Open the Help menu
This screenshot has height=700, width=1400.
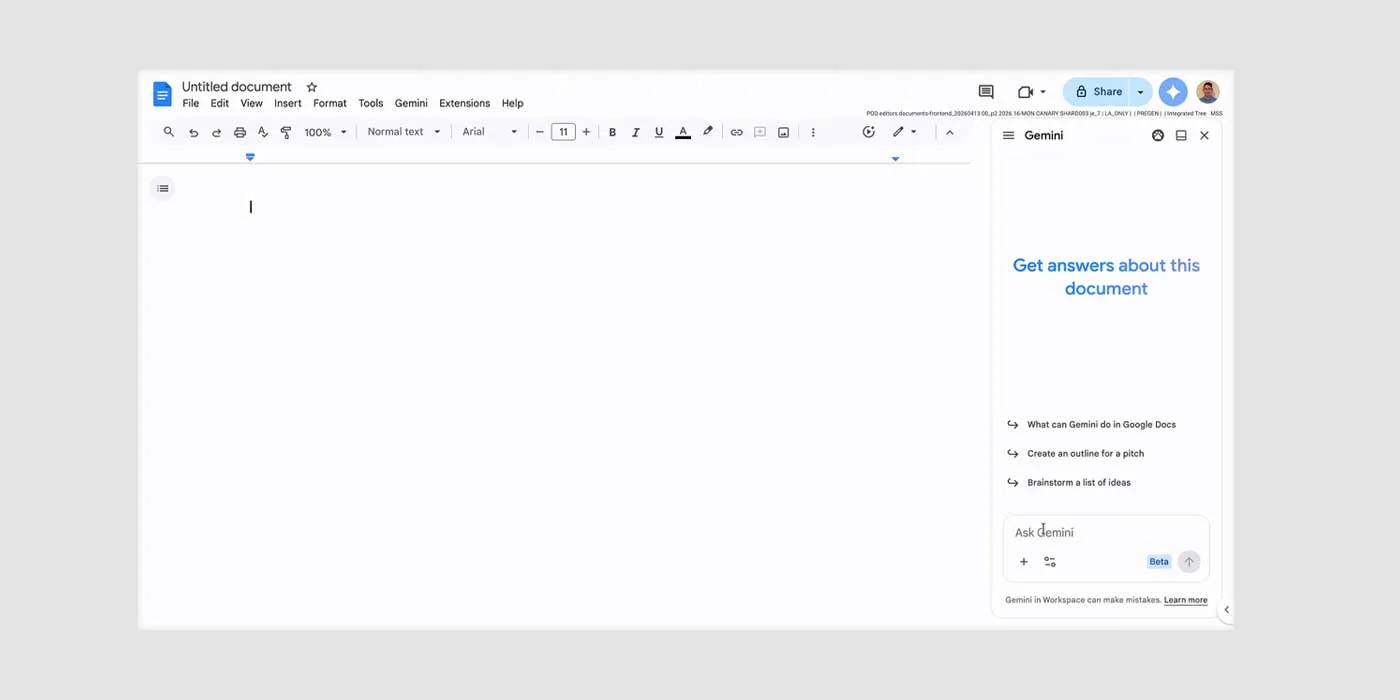pos(513,103)
